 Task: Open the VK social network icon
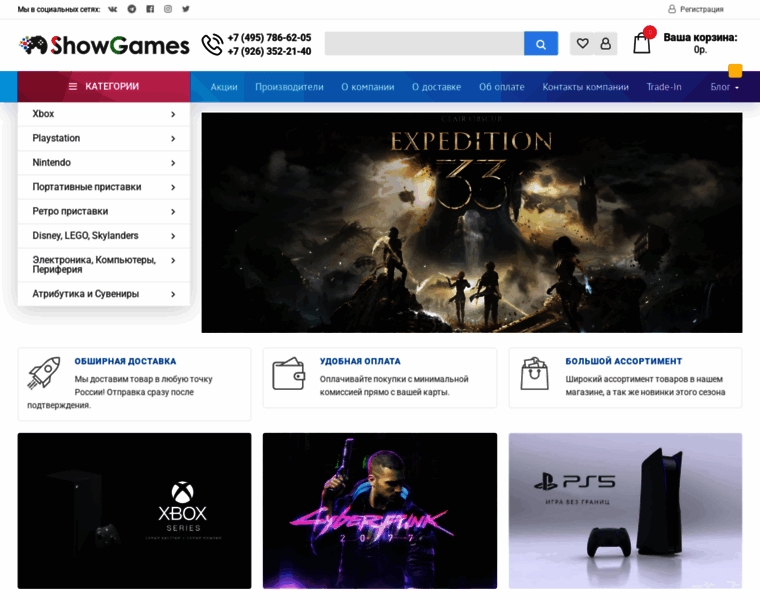[112, 9]
